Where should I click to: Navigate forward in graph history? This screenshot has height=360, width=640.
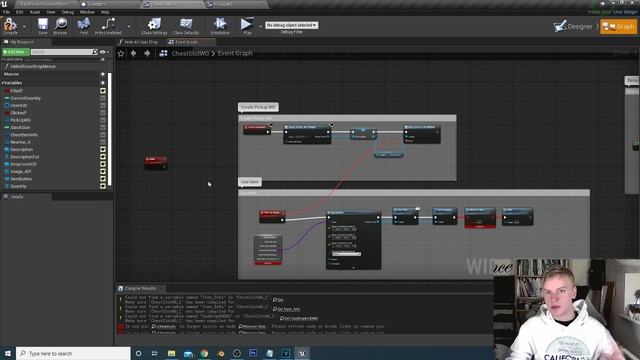(x=147, y=53)
